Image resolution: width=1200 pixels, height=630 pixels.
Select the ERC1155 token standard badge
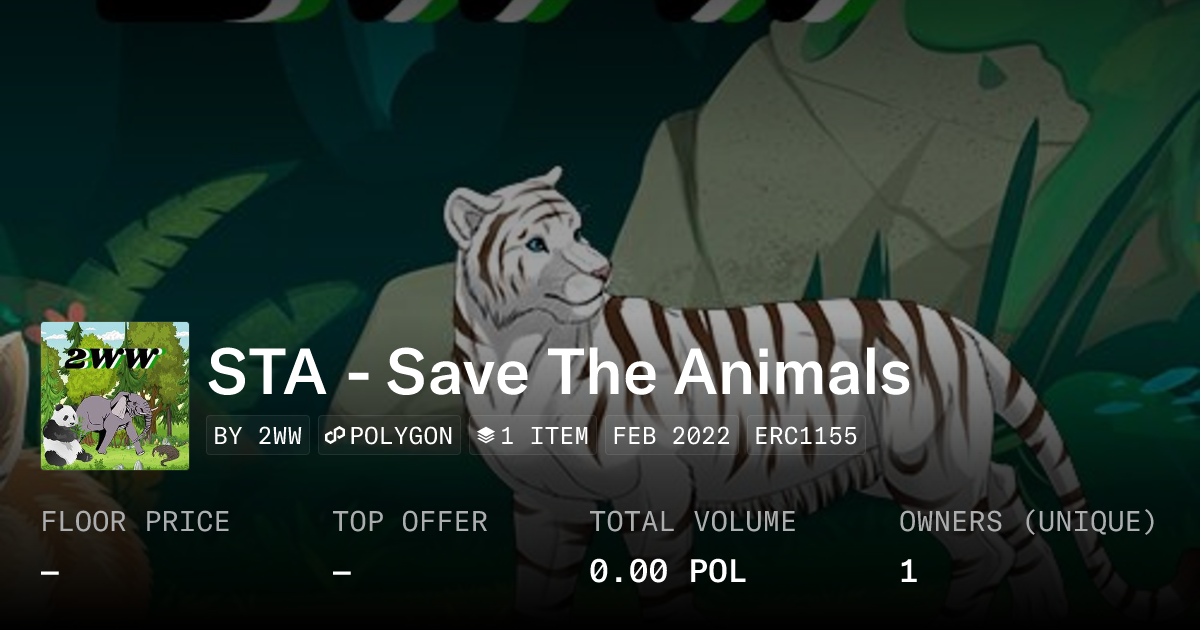(806, 436)
